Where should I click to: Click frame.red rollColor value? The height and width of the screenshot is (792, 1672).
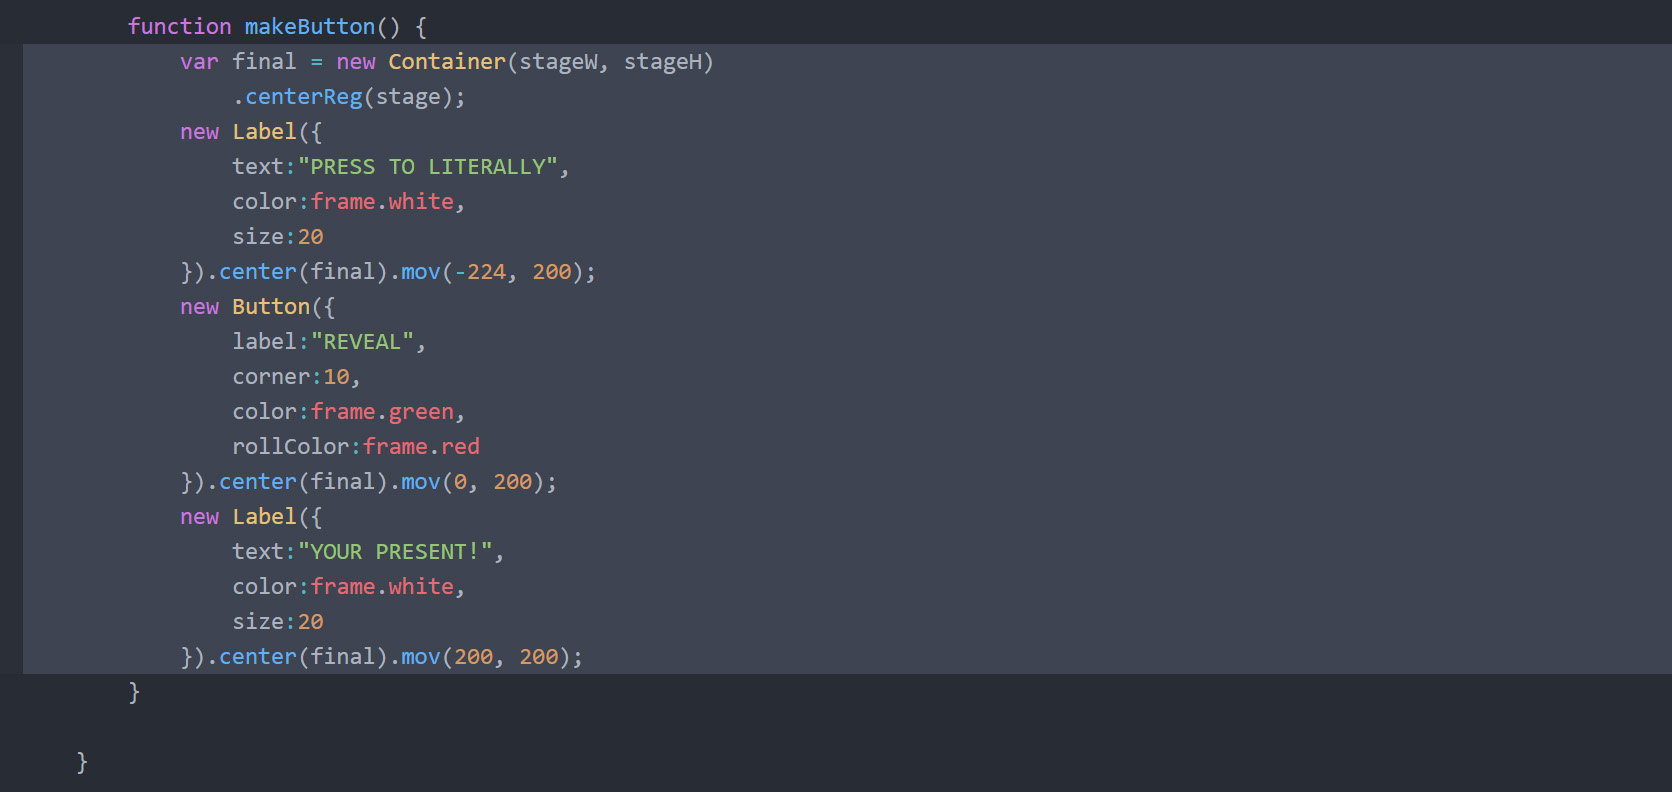(x=421, y=447)
